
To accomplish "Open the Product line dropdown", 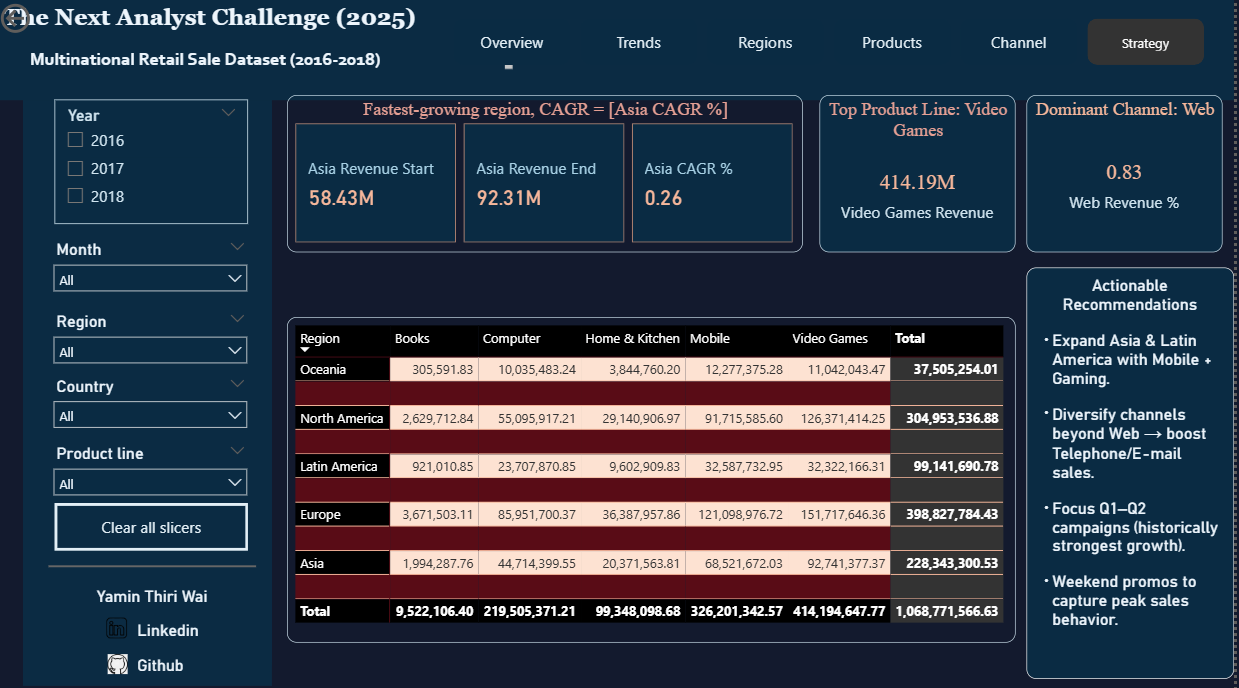I will [150, 483].
